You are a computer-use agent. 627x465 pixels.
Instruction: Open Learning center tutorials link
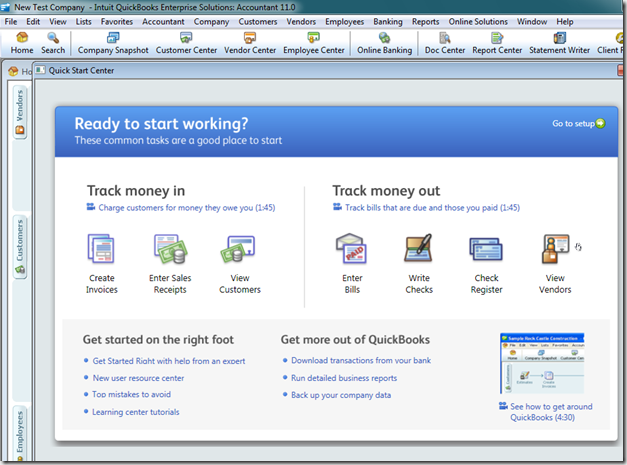136,412
